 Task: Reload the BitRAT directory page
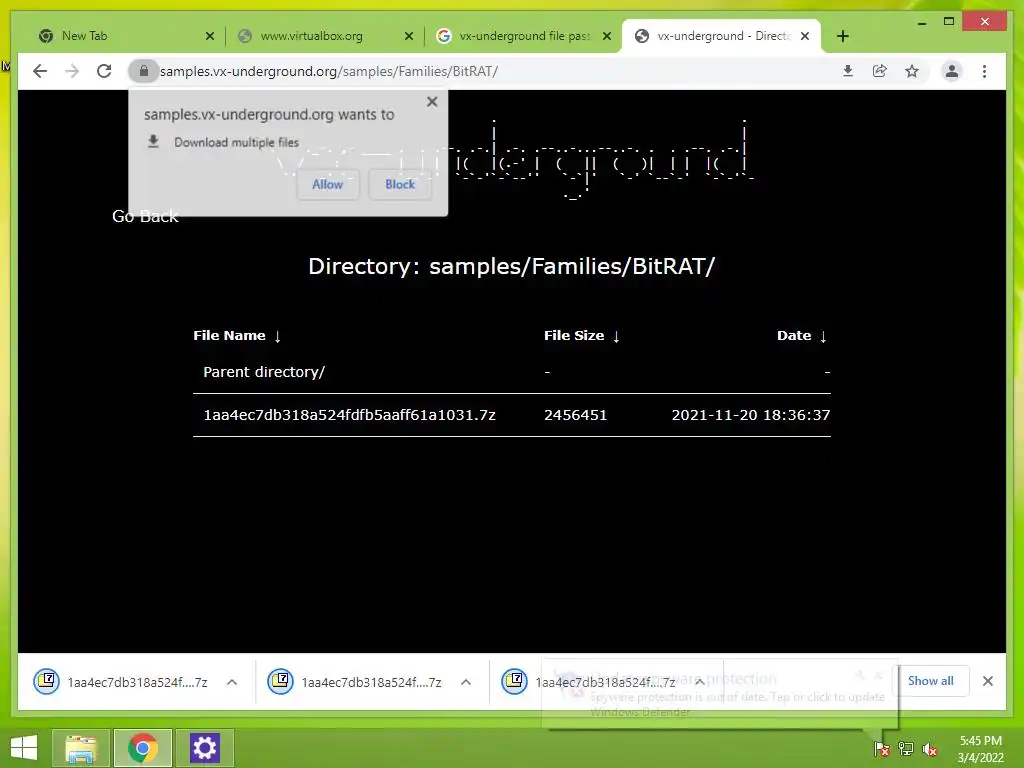[x=104, y=71]
